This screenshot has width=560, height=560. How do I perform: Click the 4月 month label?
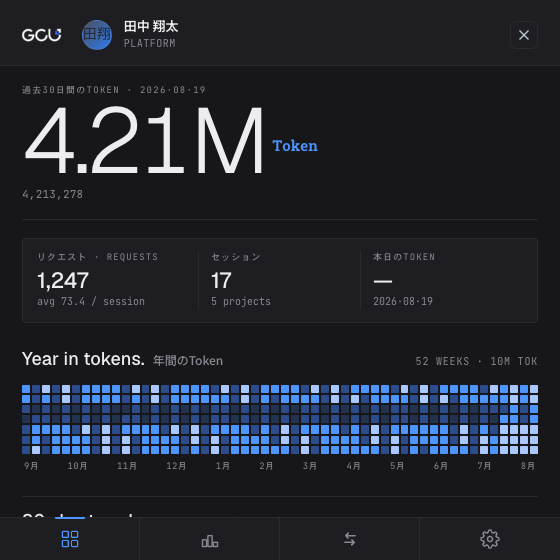click(353, 466)
